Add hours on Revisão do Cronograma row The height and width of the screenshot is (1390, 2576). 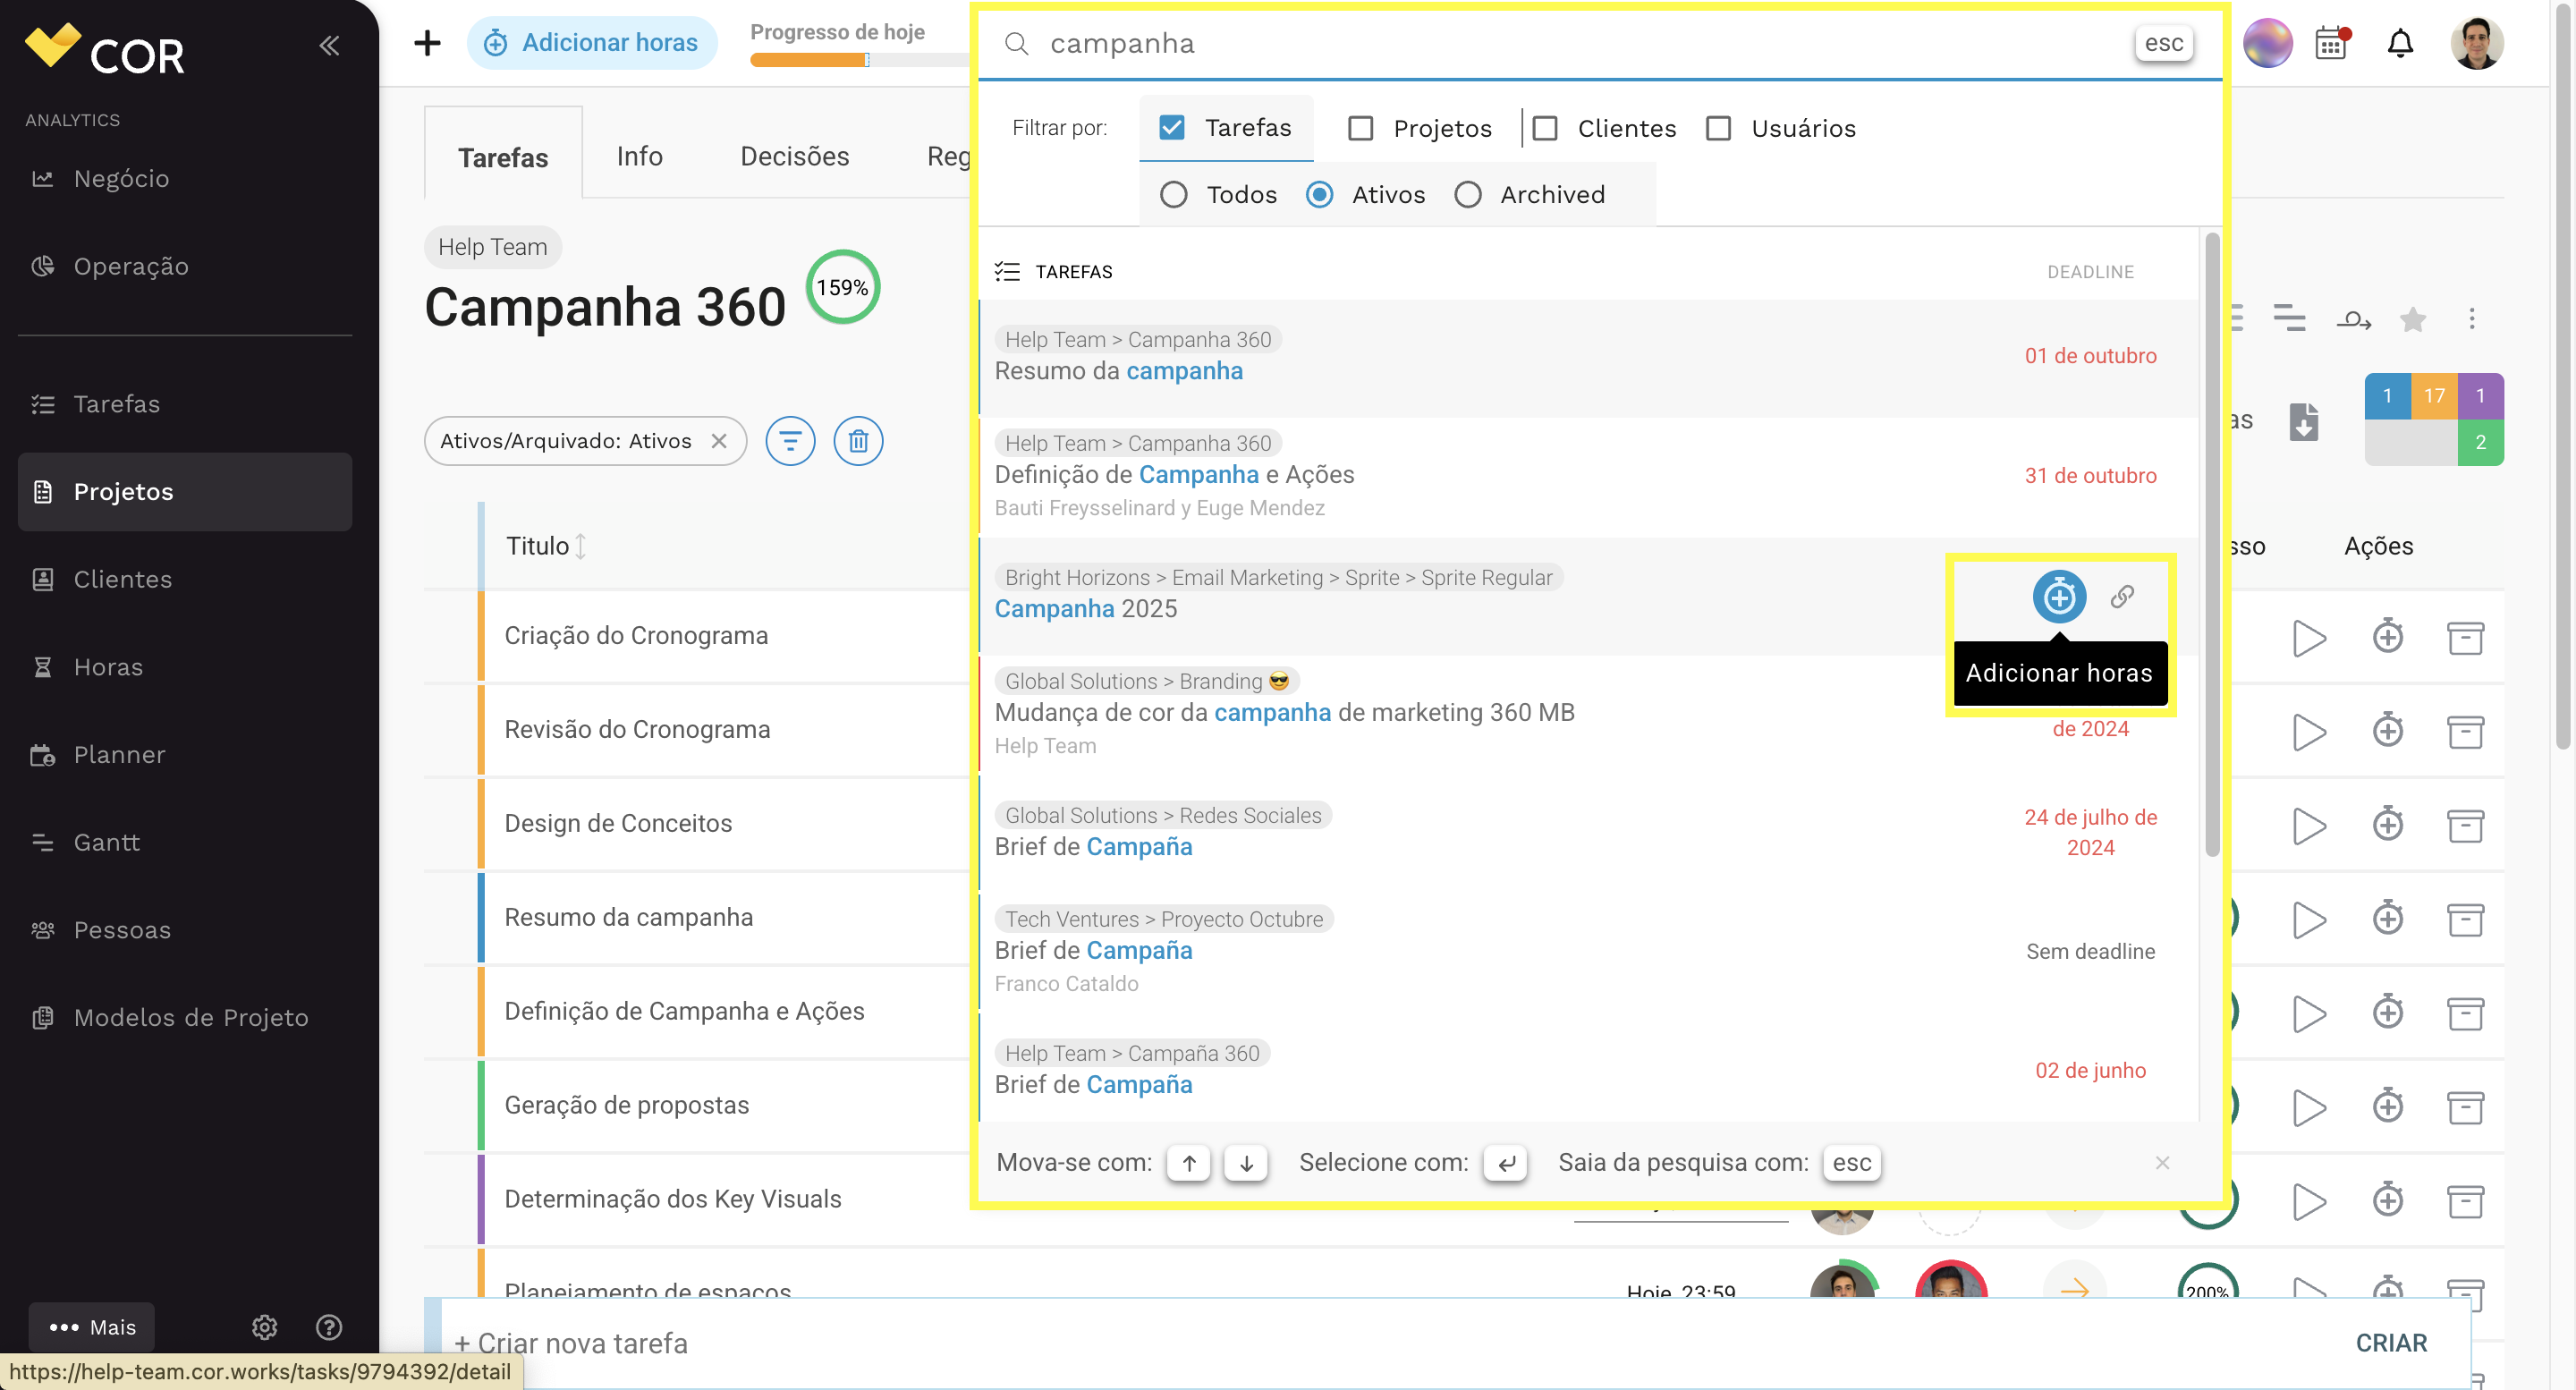pyautogui.click(x=2388, y=730)
